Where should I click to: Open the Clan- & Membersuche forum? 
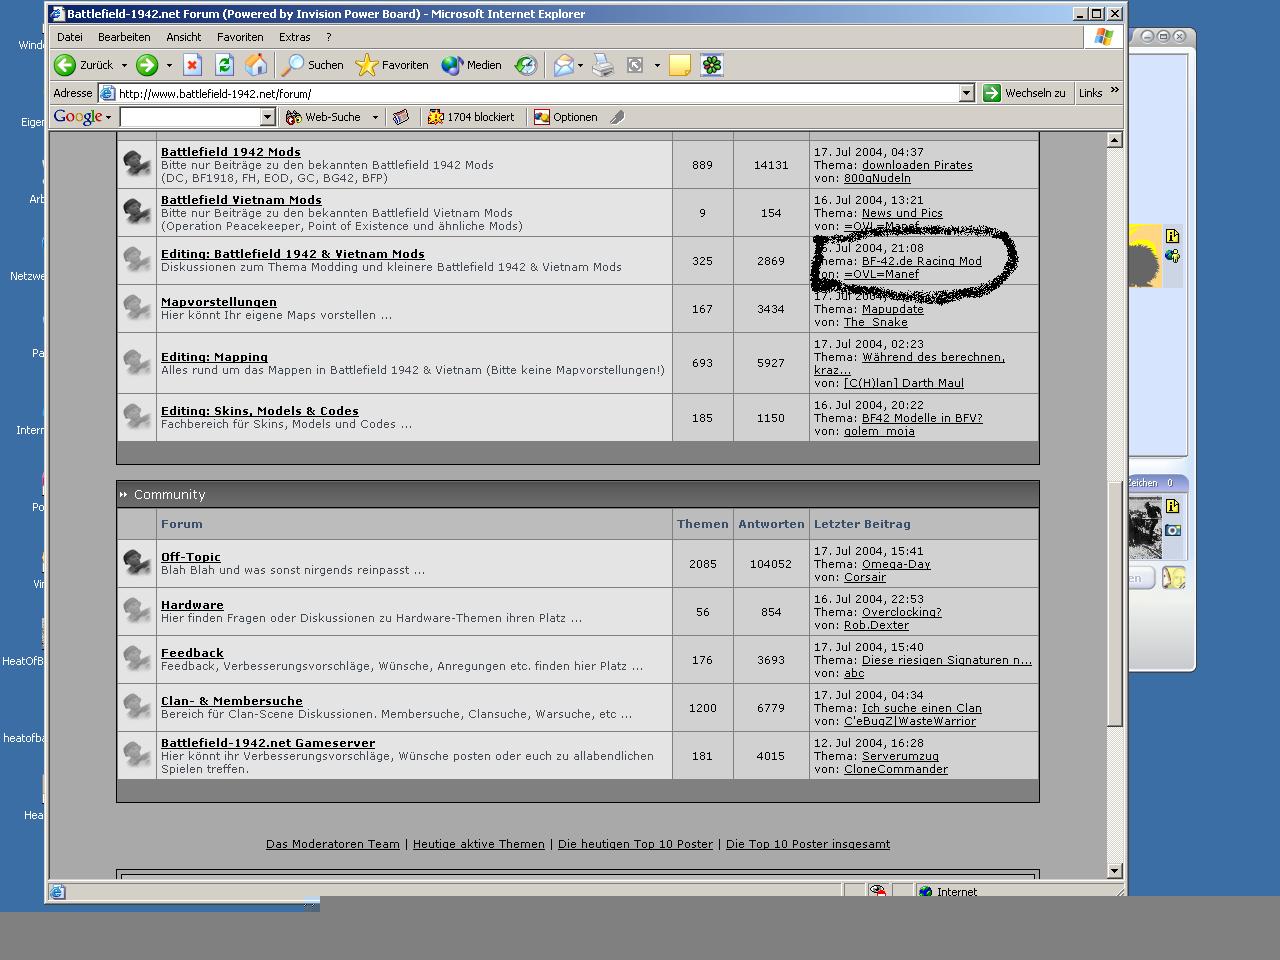[x=232, y=701]
